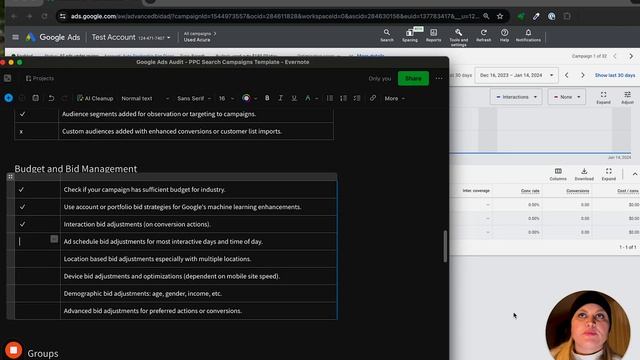Open the Evernote note options ellipsis
Viewport: 640px width, 360px height.
(439, 78)
